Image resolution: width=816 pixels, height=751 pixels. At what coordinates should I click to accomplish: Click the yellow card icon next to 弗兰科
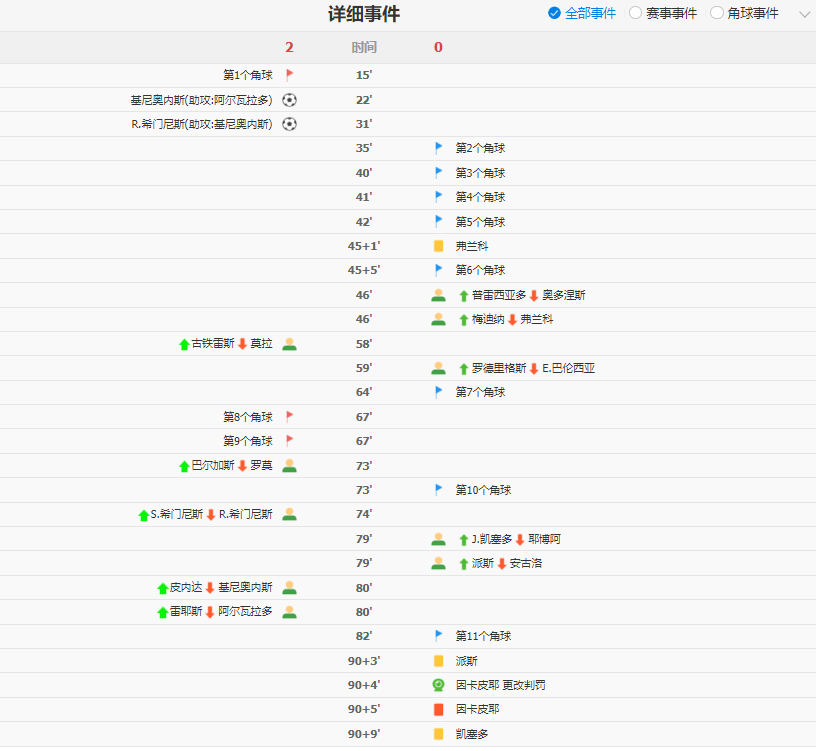click(x=438, y=246)
